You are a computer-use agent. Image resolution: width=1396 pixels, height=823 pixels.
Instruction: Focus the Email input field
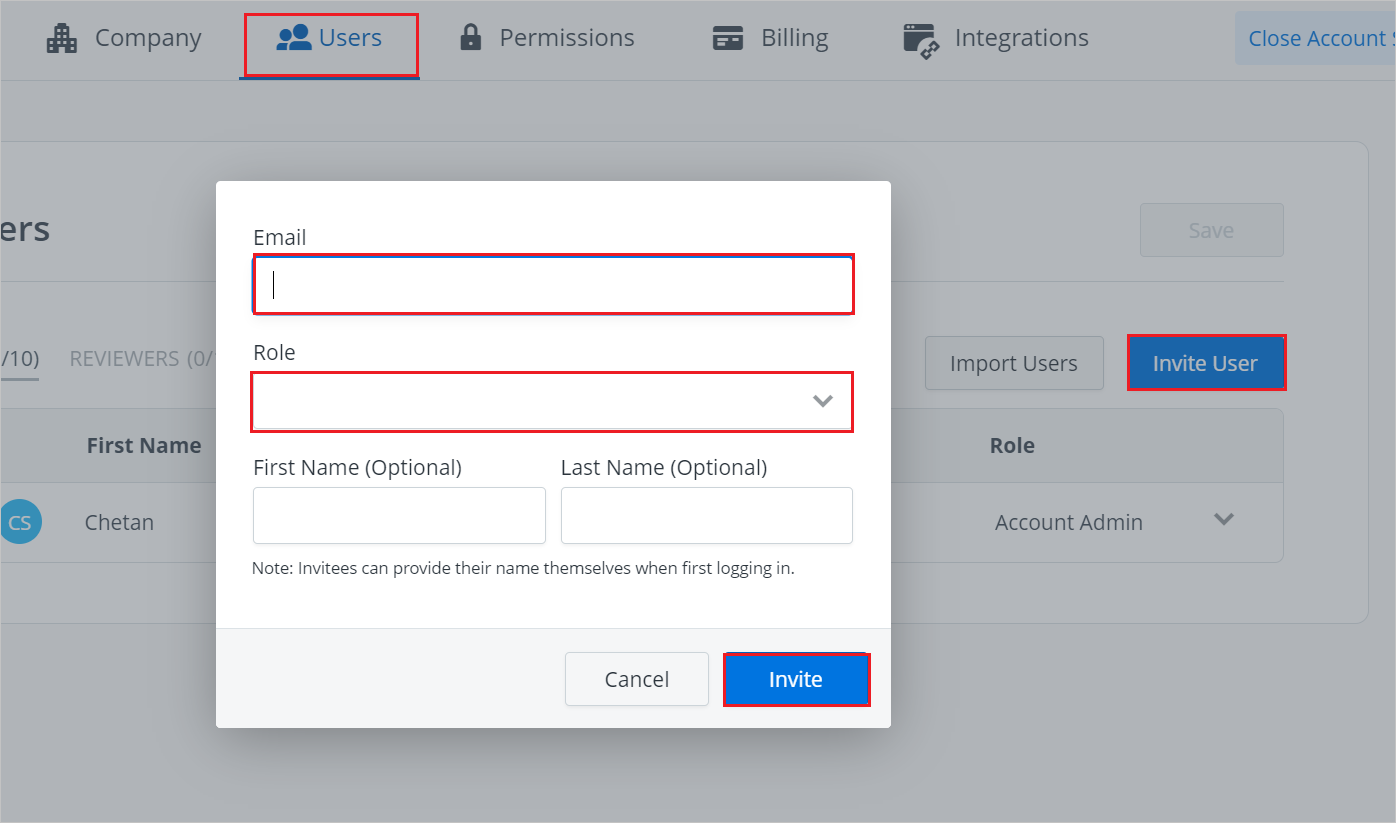pyautogui.click(x=552, y=286)
